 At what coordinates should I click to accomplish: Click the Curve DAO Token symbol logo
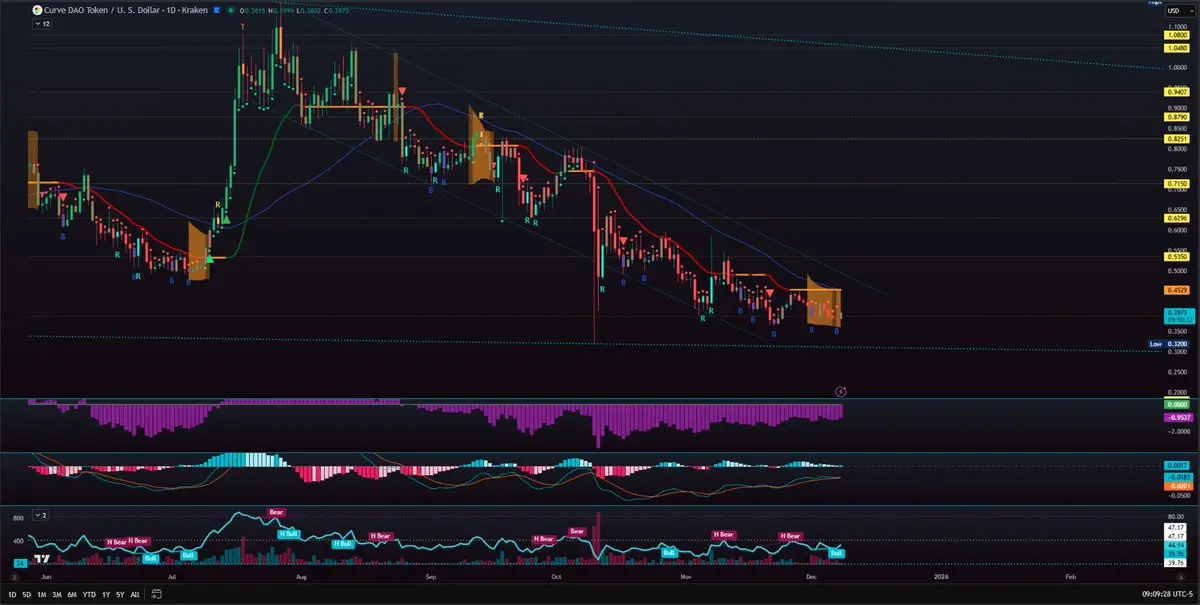point(38,10)
